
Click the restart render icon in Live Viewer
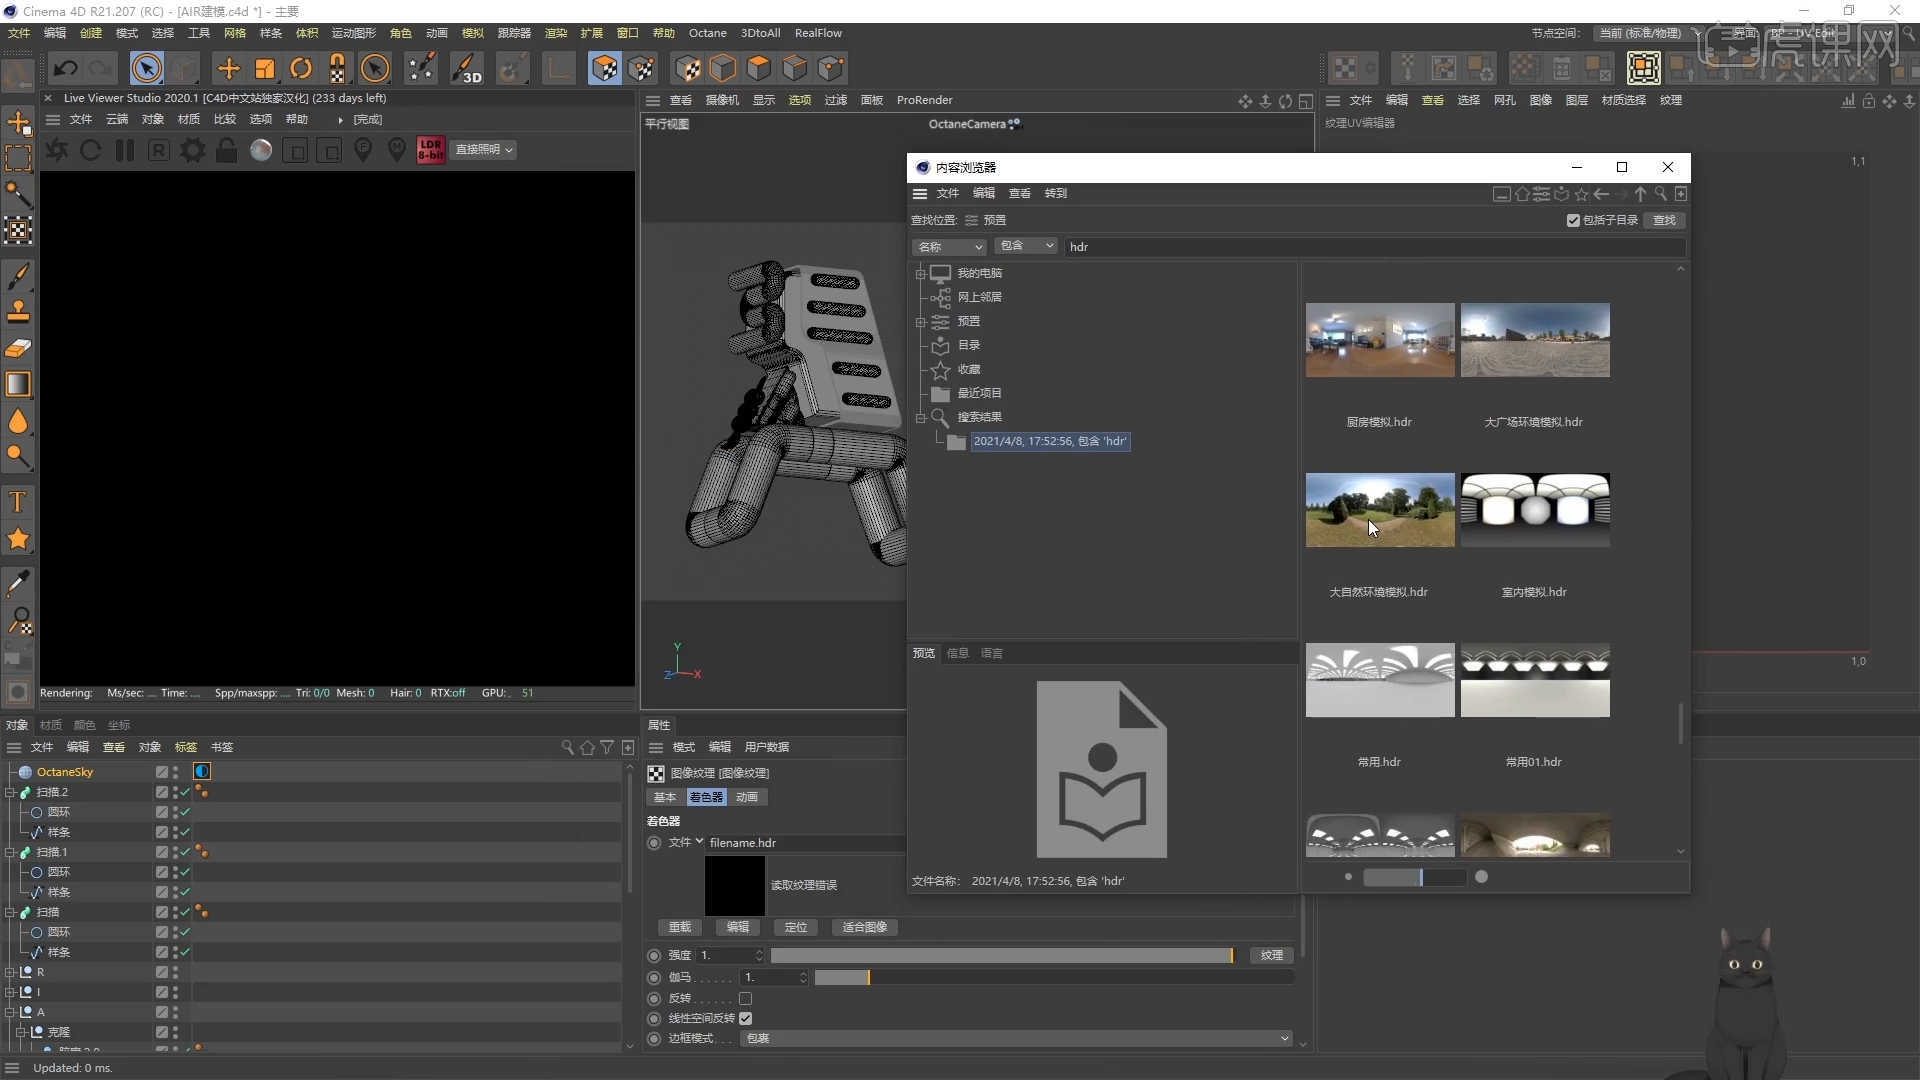[90, 150]
